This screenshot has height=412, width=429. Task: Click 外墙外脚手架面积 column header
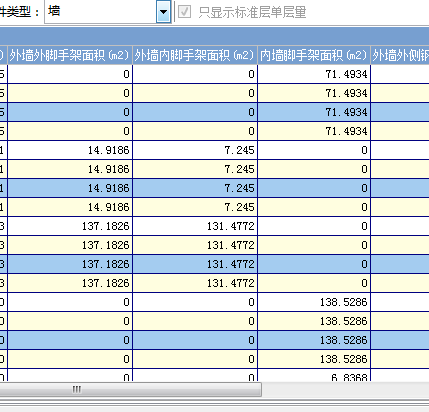point(70,55)
